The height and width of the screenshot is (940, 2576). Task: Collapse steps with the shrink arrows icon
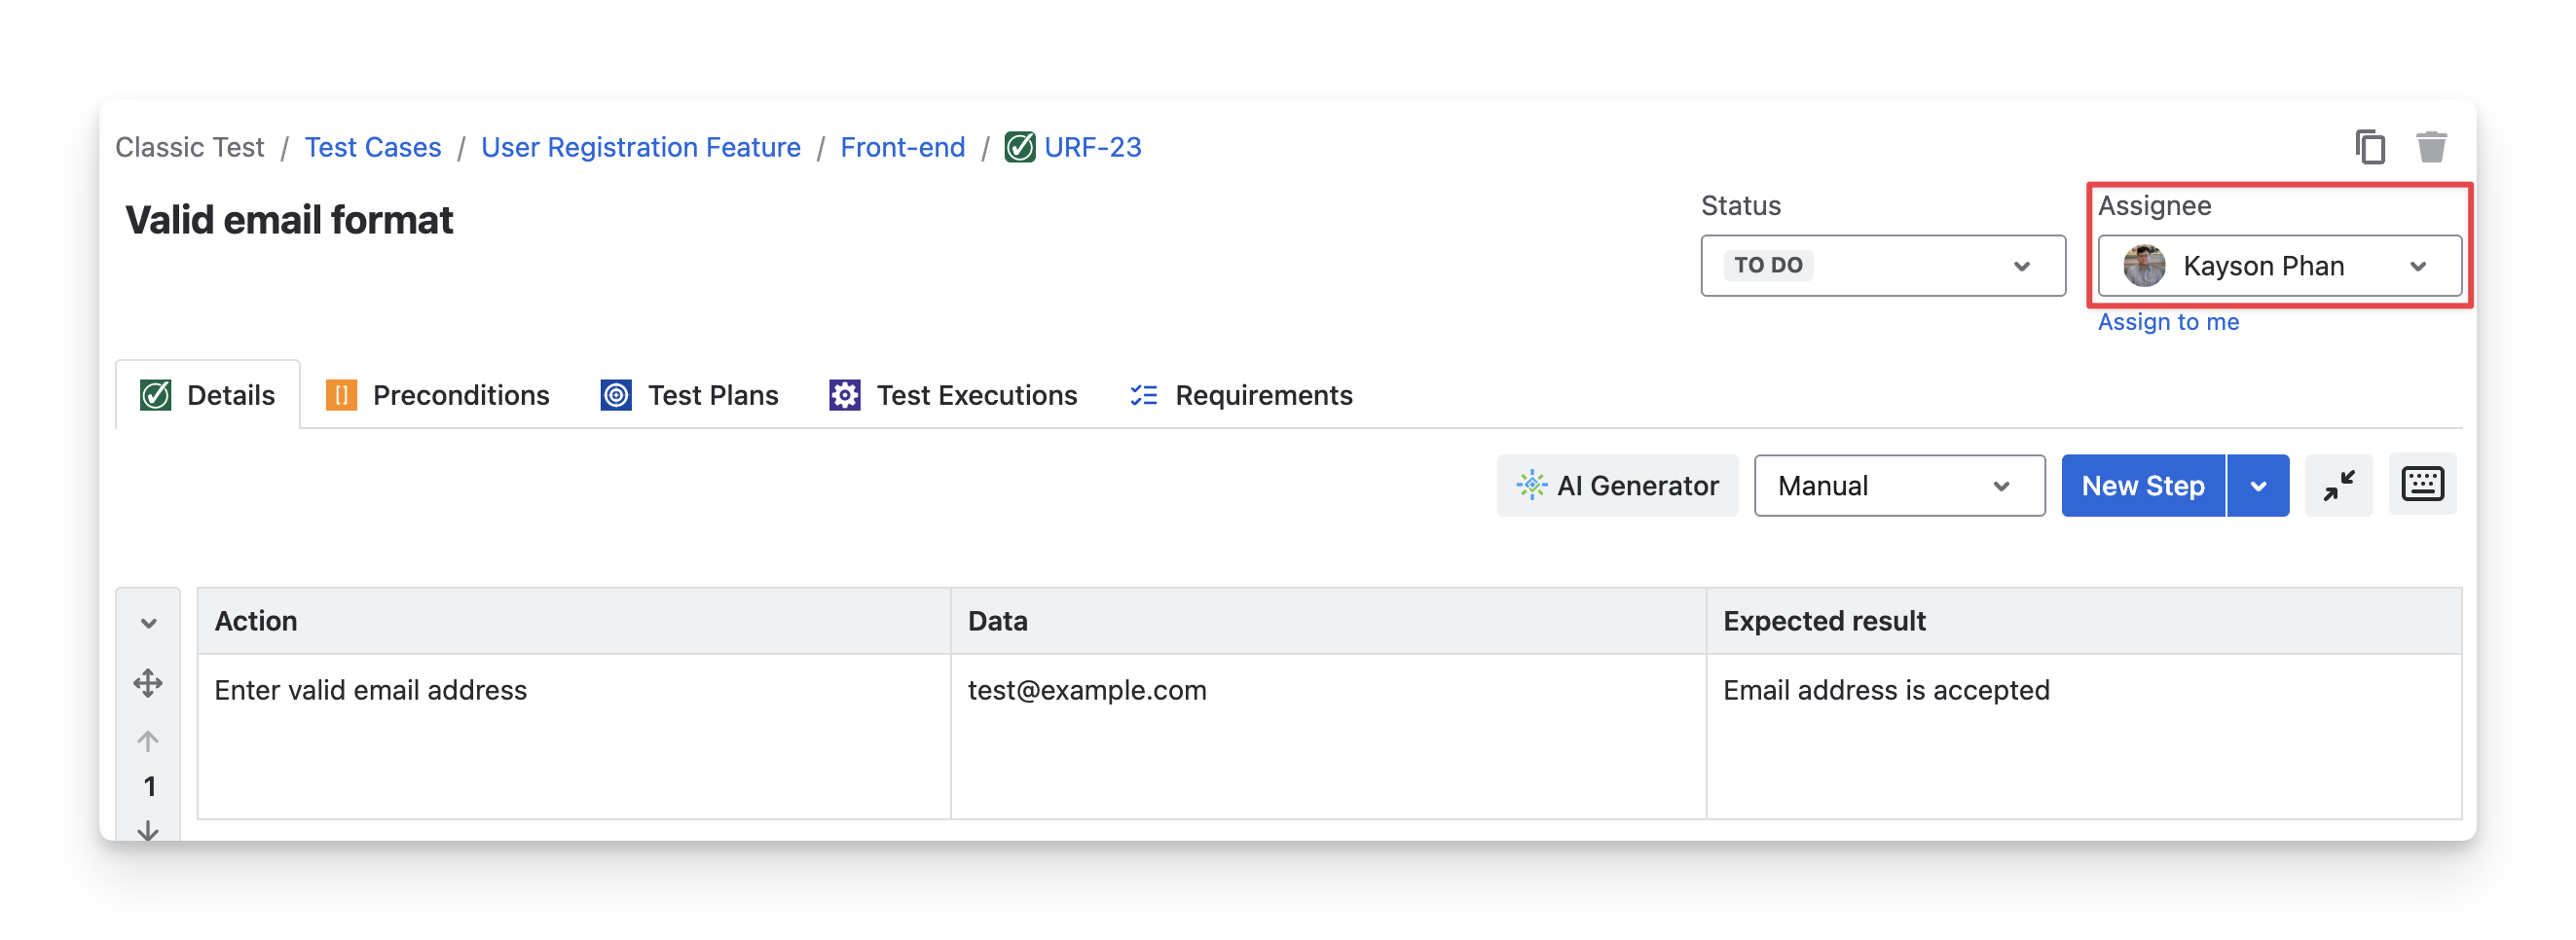click(2338, 485)
